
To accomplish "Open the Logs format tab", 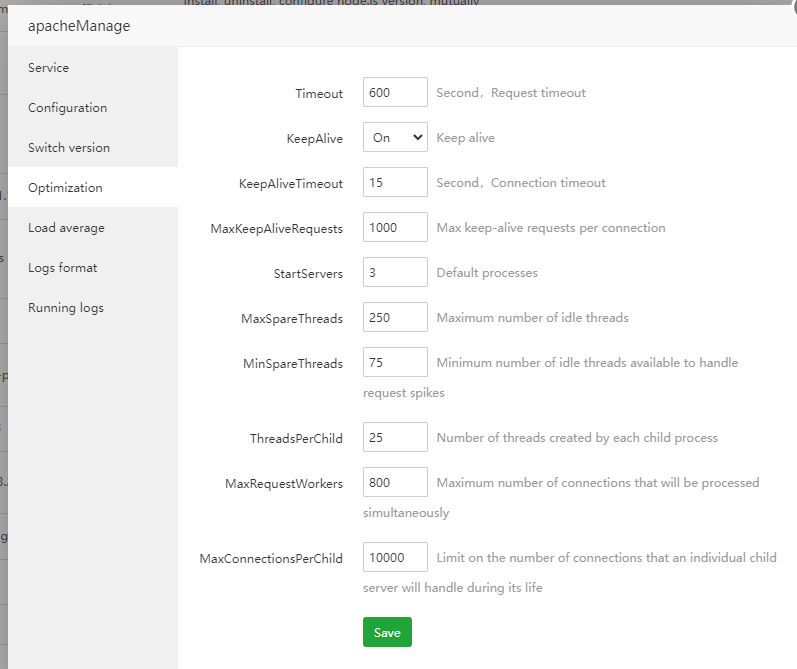I will [62, 268].
